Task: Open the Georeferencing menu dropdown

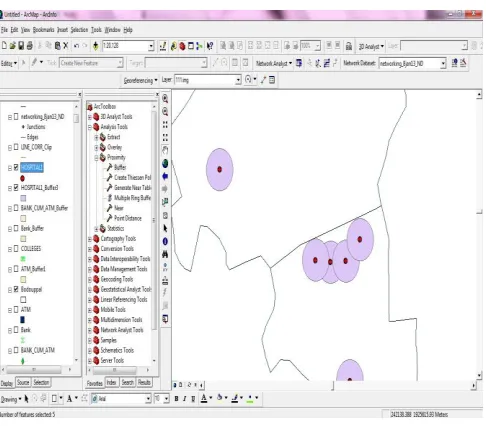Action: point(140,80)
